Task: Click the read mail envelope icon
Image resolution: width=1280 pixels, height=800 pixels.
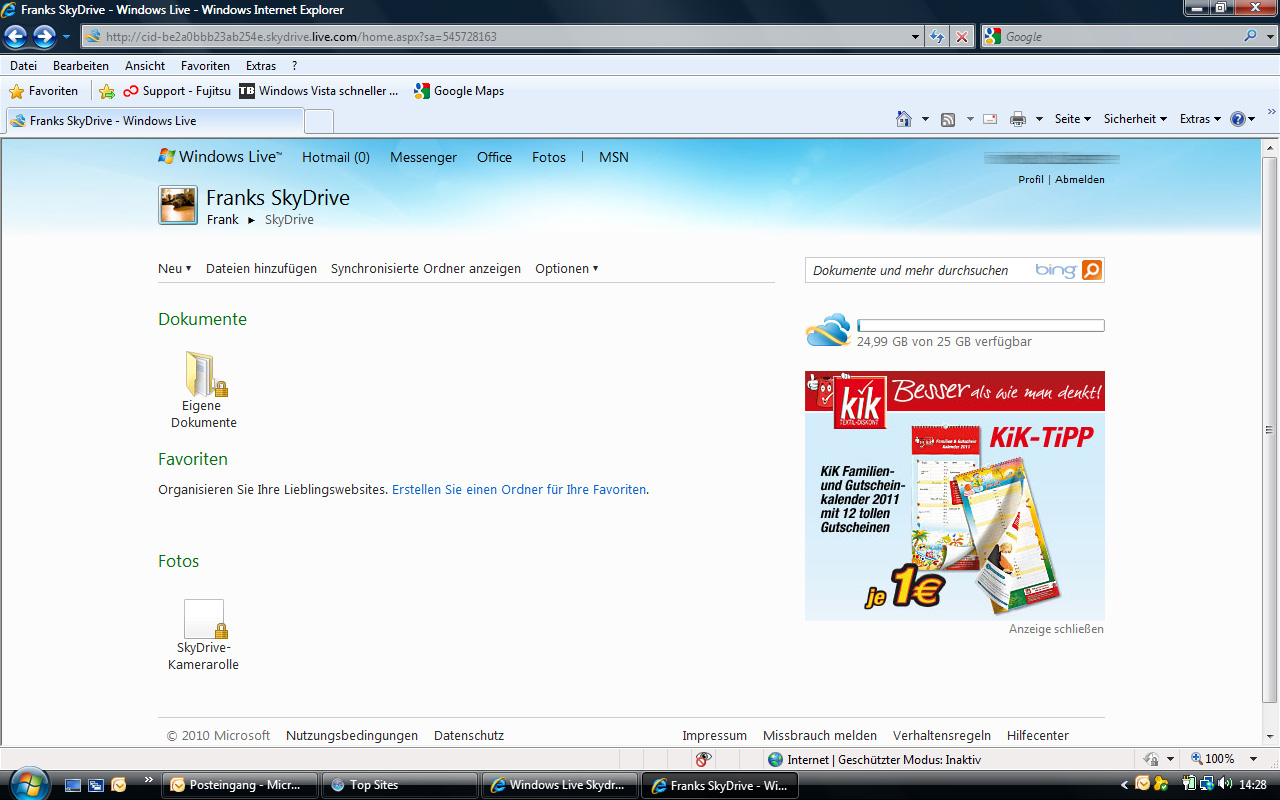Action: 990,119
